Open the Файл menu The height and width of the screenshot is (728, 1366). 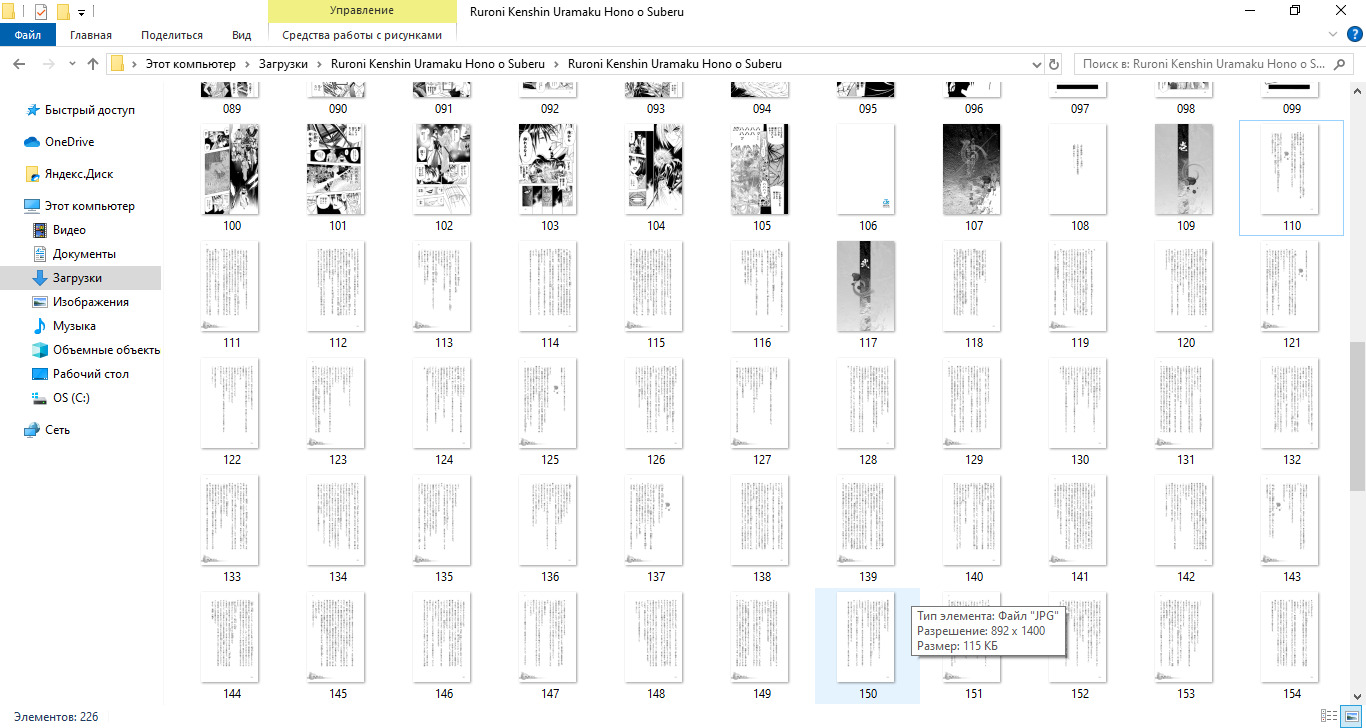[27, 35]
